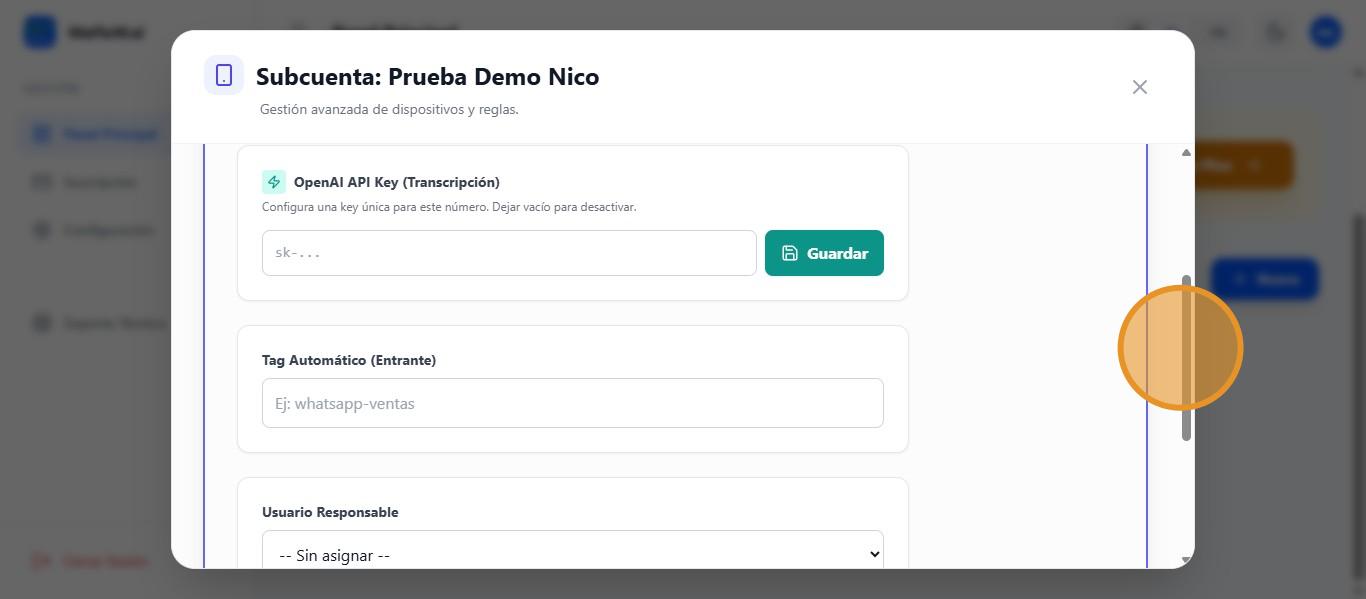Viewport: 1366px width, 599px height.
Task: Click the Tag Automático (Entrante) text field
Action: [x=572, y=403]
